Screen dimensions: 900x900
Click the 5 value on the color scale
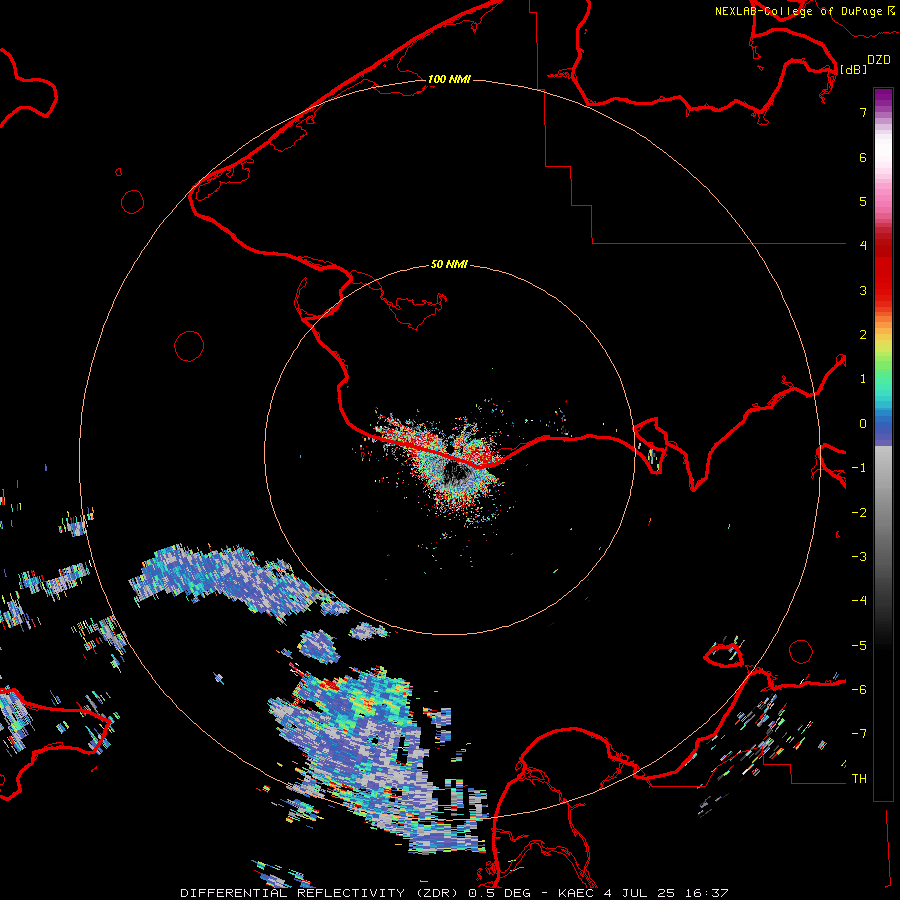coord(863,201)
